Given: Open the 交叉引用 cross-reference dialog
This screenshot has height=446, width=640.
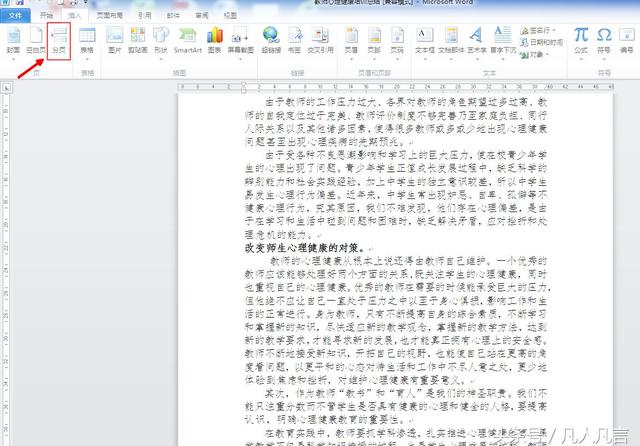Looking at the screenshot, I should click(x=320, y=41).
